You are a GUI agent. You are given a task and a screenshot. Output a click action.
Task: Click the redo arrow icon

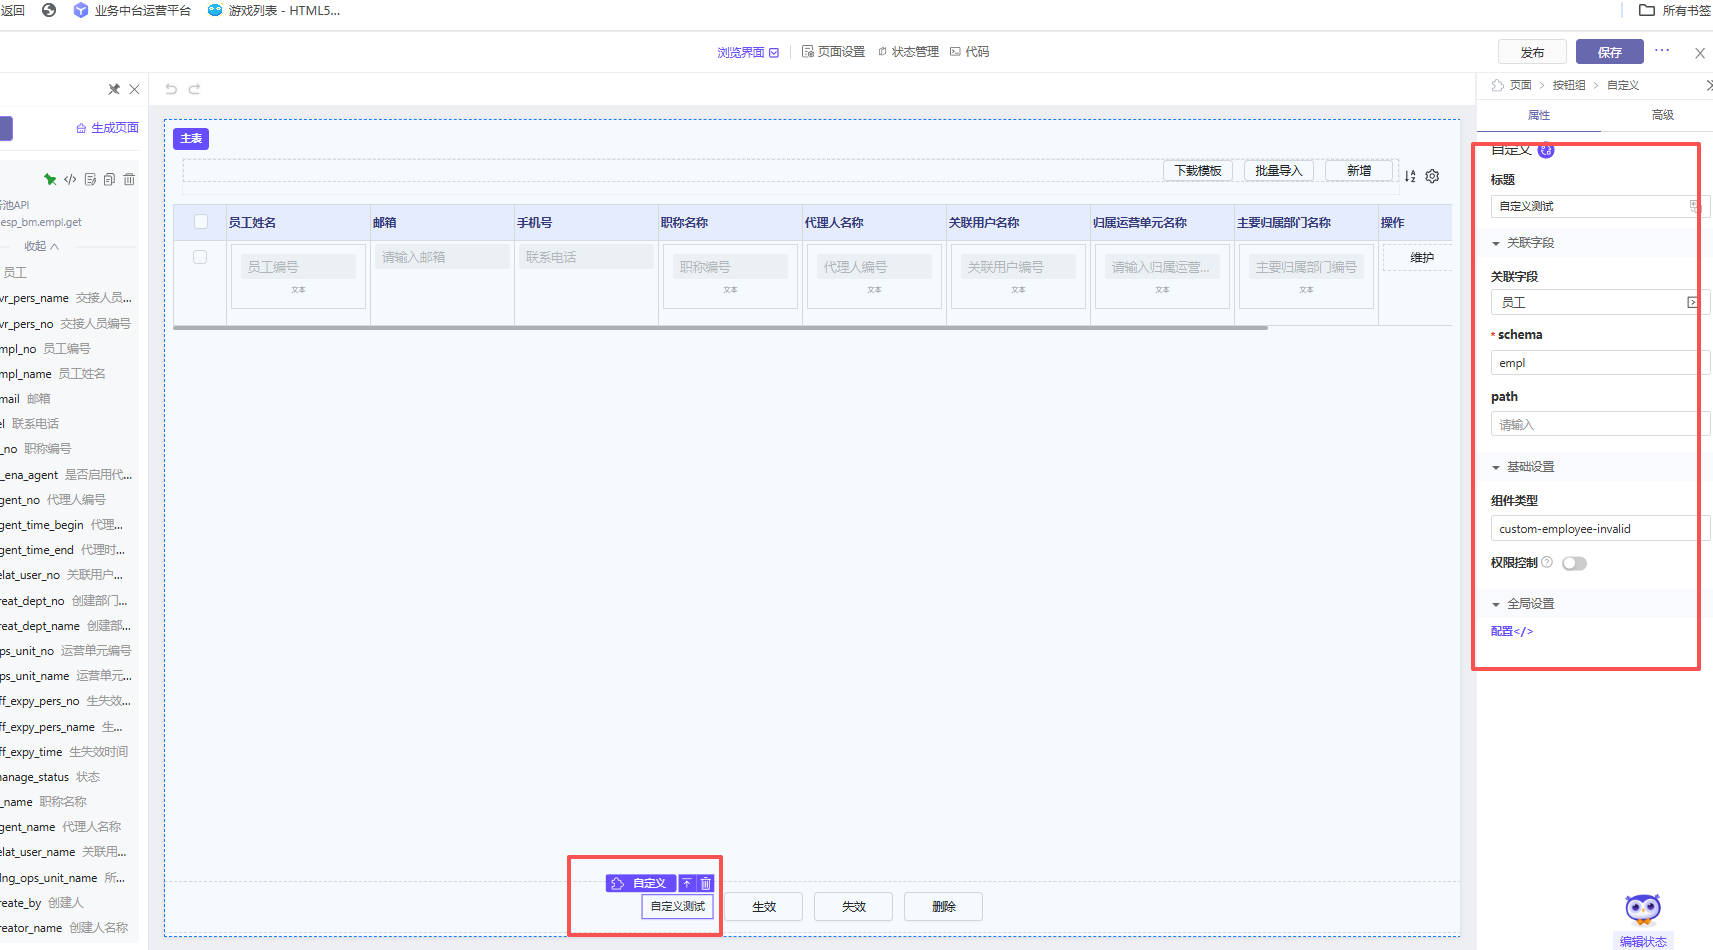click(x=195, y=89)
